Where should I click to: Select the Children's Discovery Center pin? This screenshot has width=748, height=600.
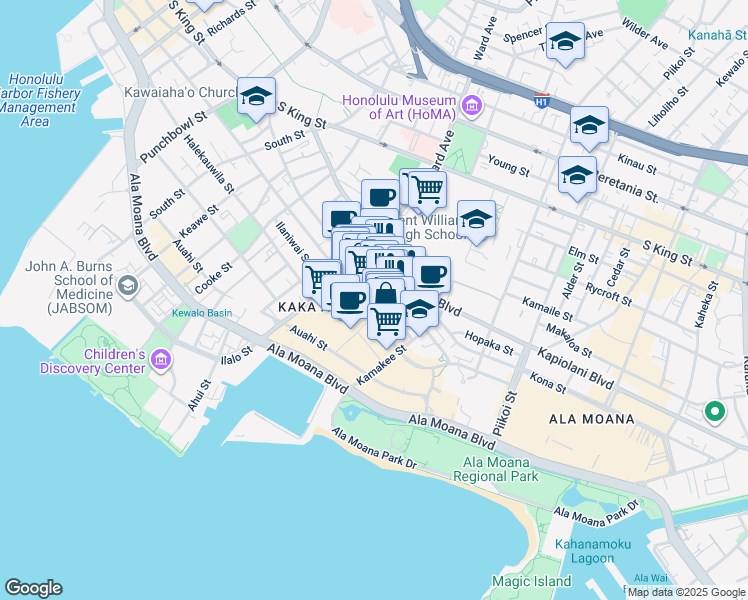[161, 358]
